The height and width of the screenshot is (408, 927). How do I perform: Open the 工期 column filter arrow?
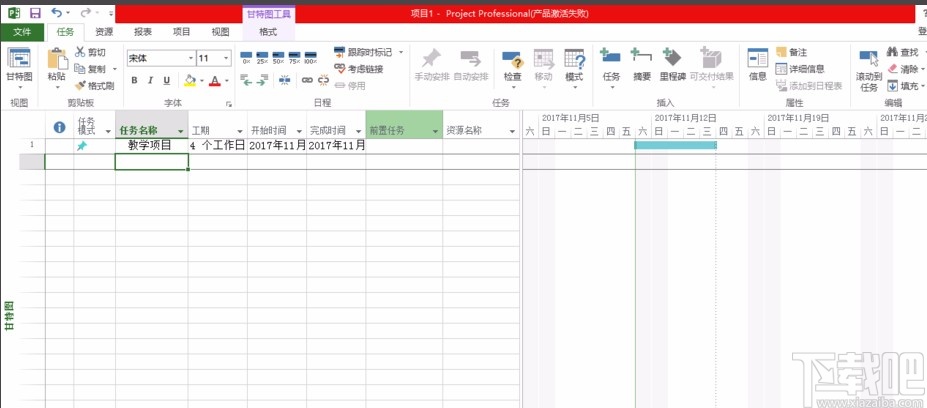(x=240, y=131)
